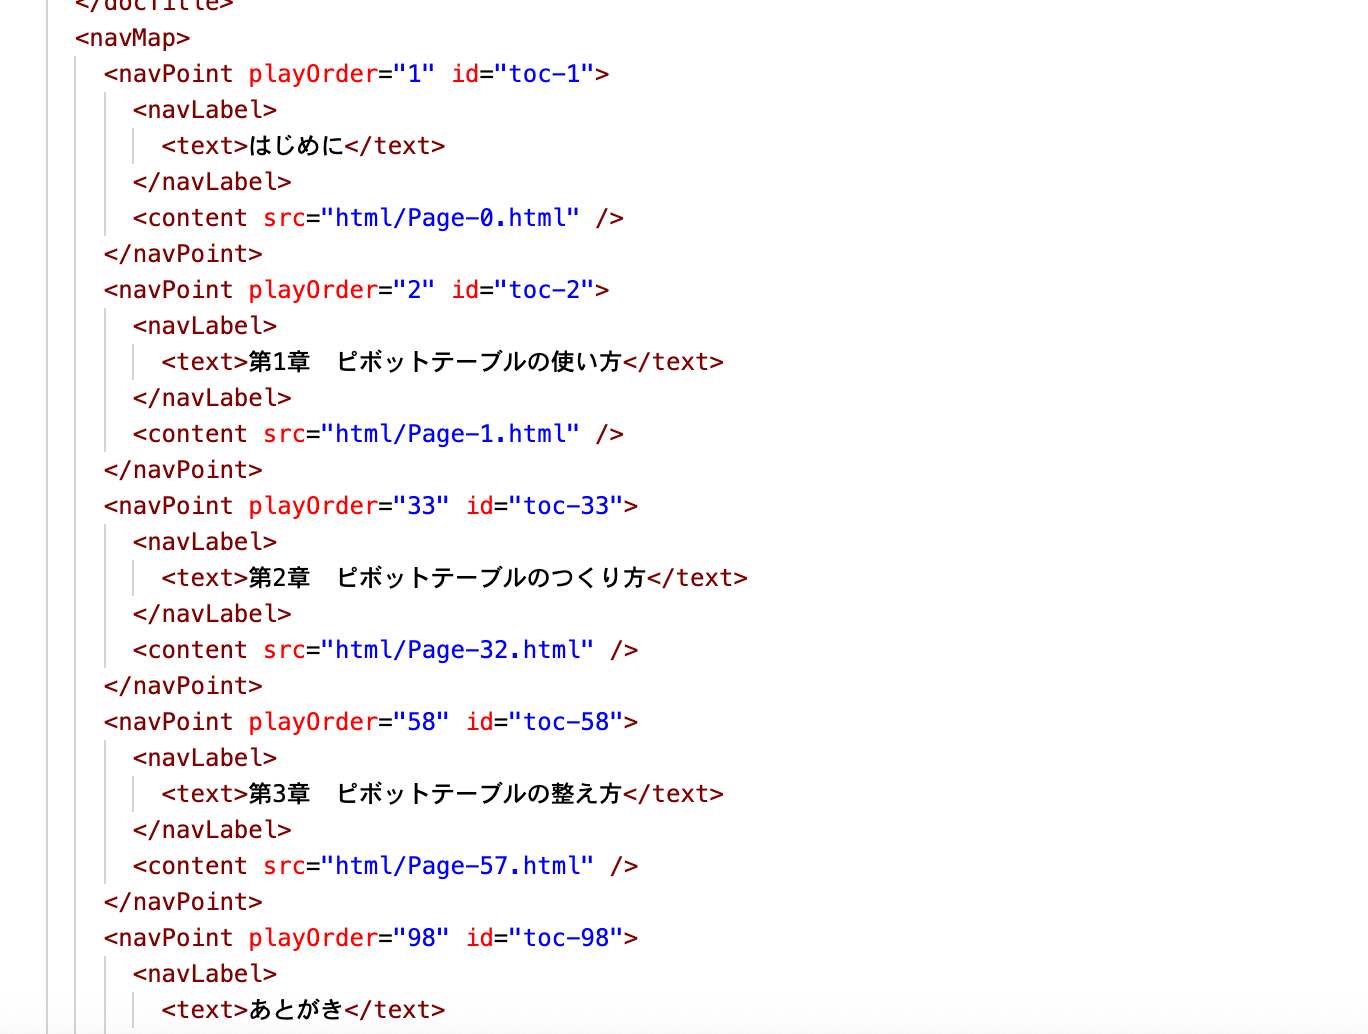Click the playOrder value "2"

click(x=414, y=290)
